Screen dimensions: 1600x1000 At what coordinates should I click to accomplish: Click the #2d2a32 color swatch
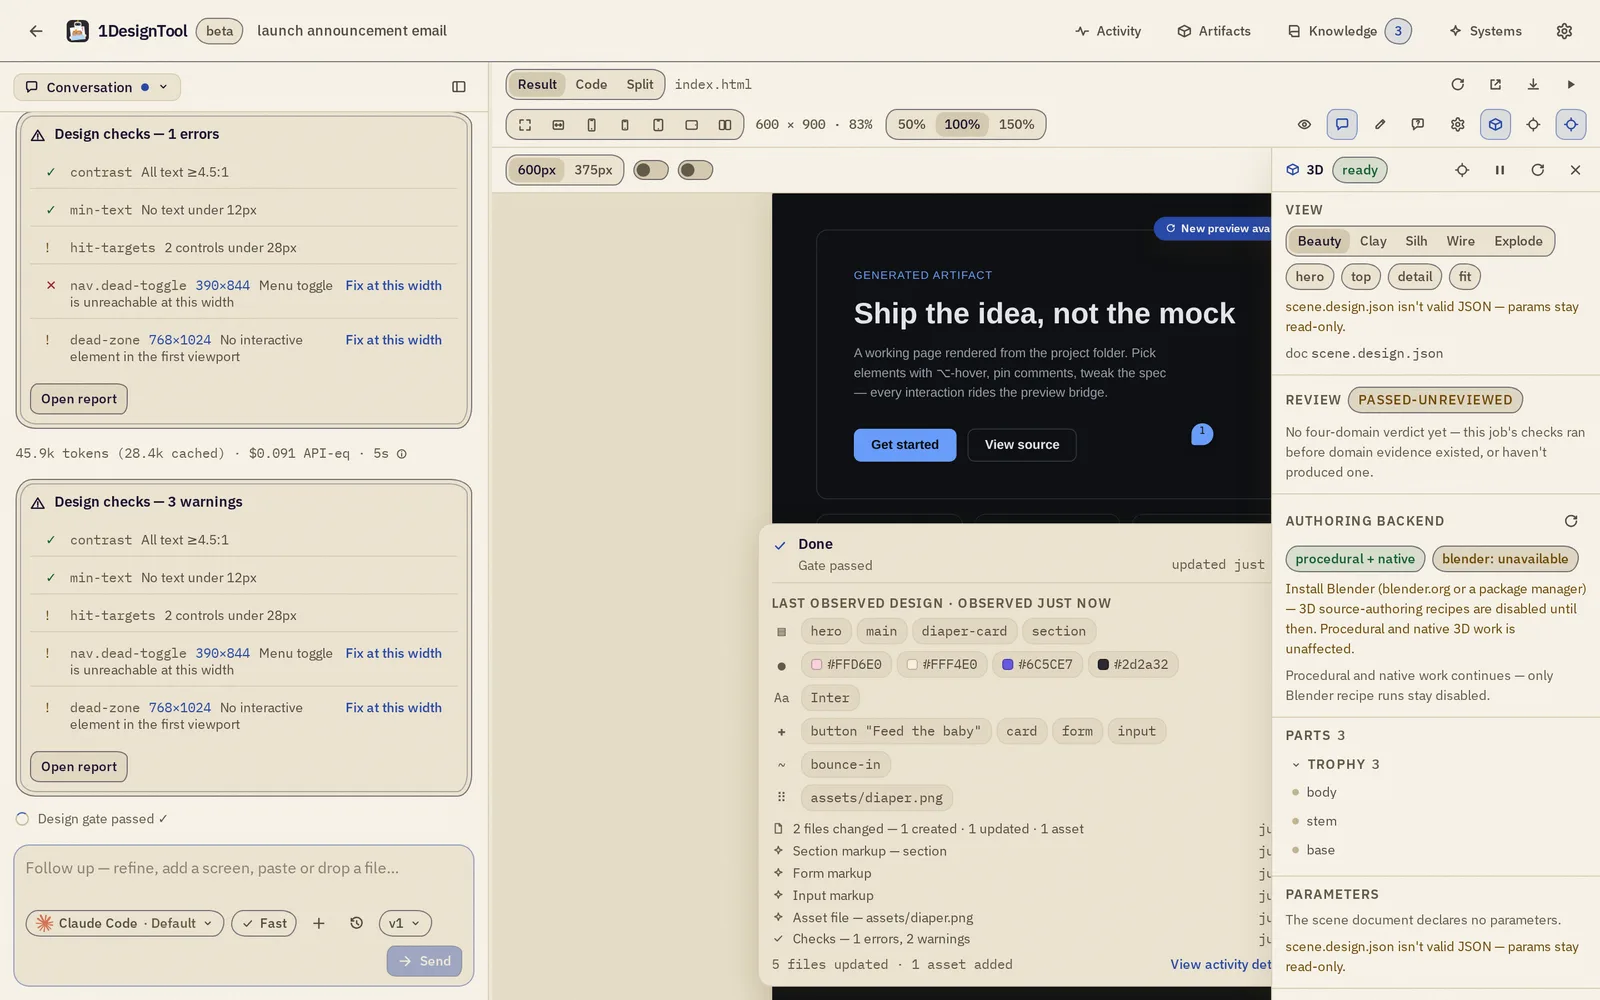pyautogui.click(x=1133, y=664)
